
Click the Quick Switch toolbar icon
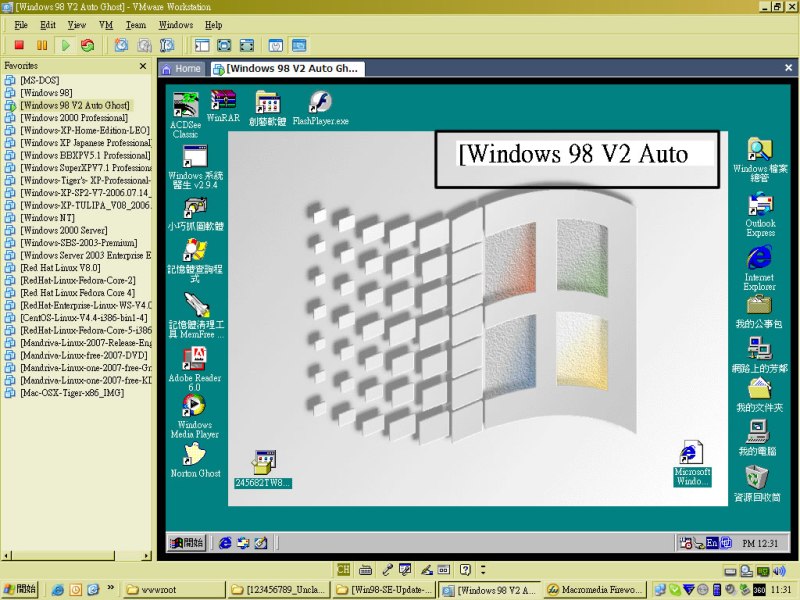click(x=246, y=45)
